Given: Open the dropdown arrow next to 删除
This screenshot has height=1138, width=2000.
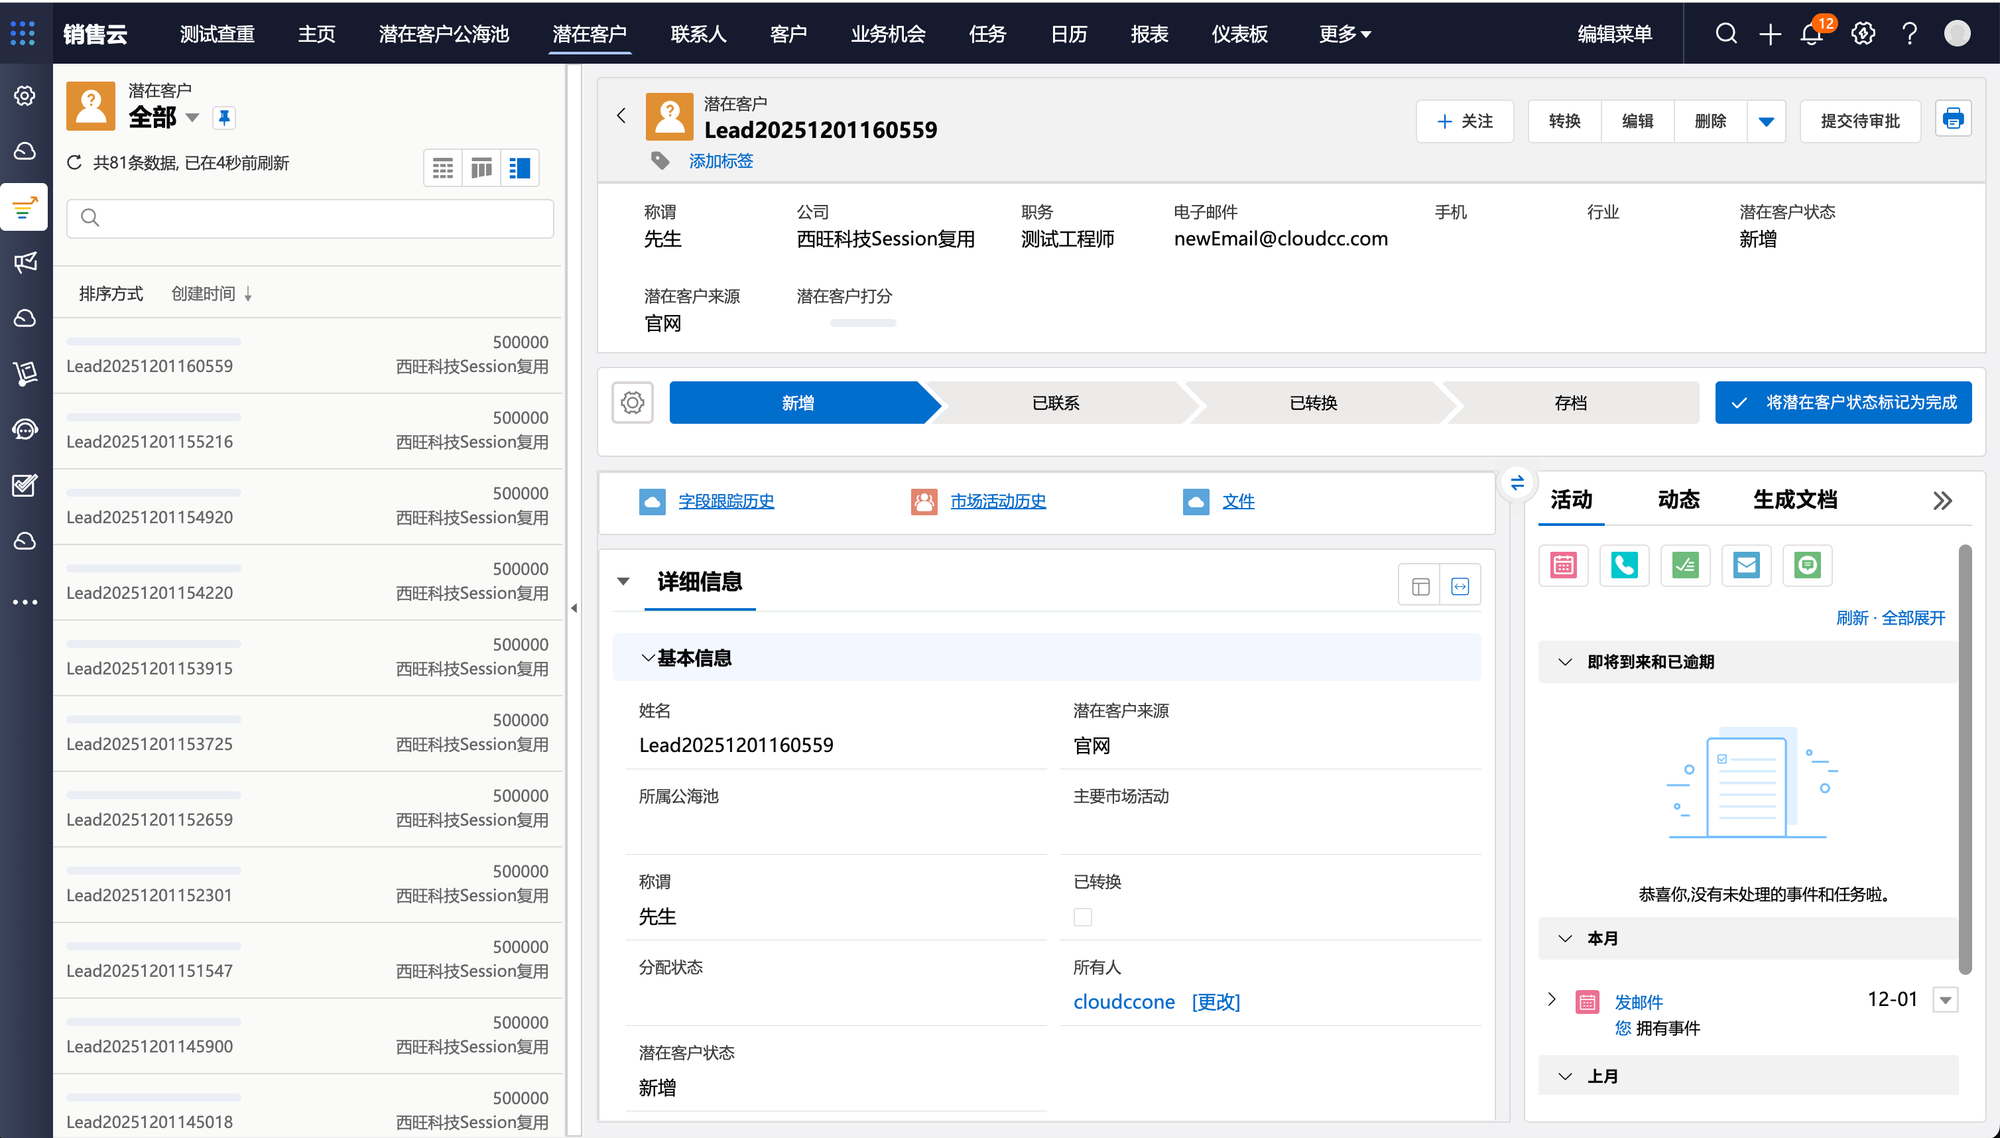Looking at the screenshot, I should 1766,122.
